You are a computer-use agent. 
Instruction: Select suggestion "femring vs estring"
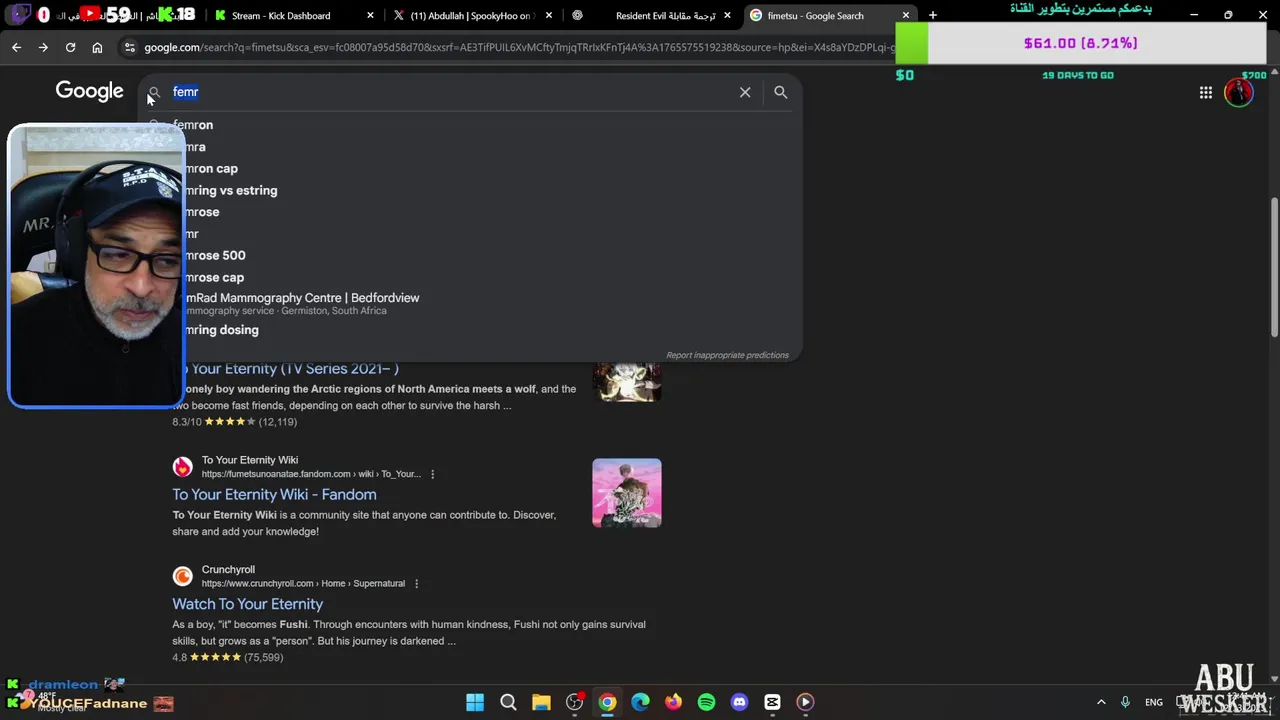point(470,190)
